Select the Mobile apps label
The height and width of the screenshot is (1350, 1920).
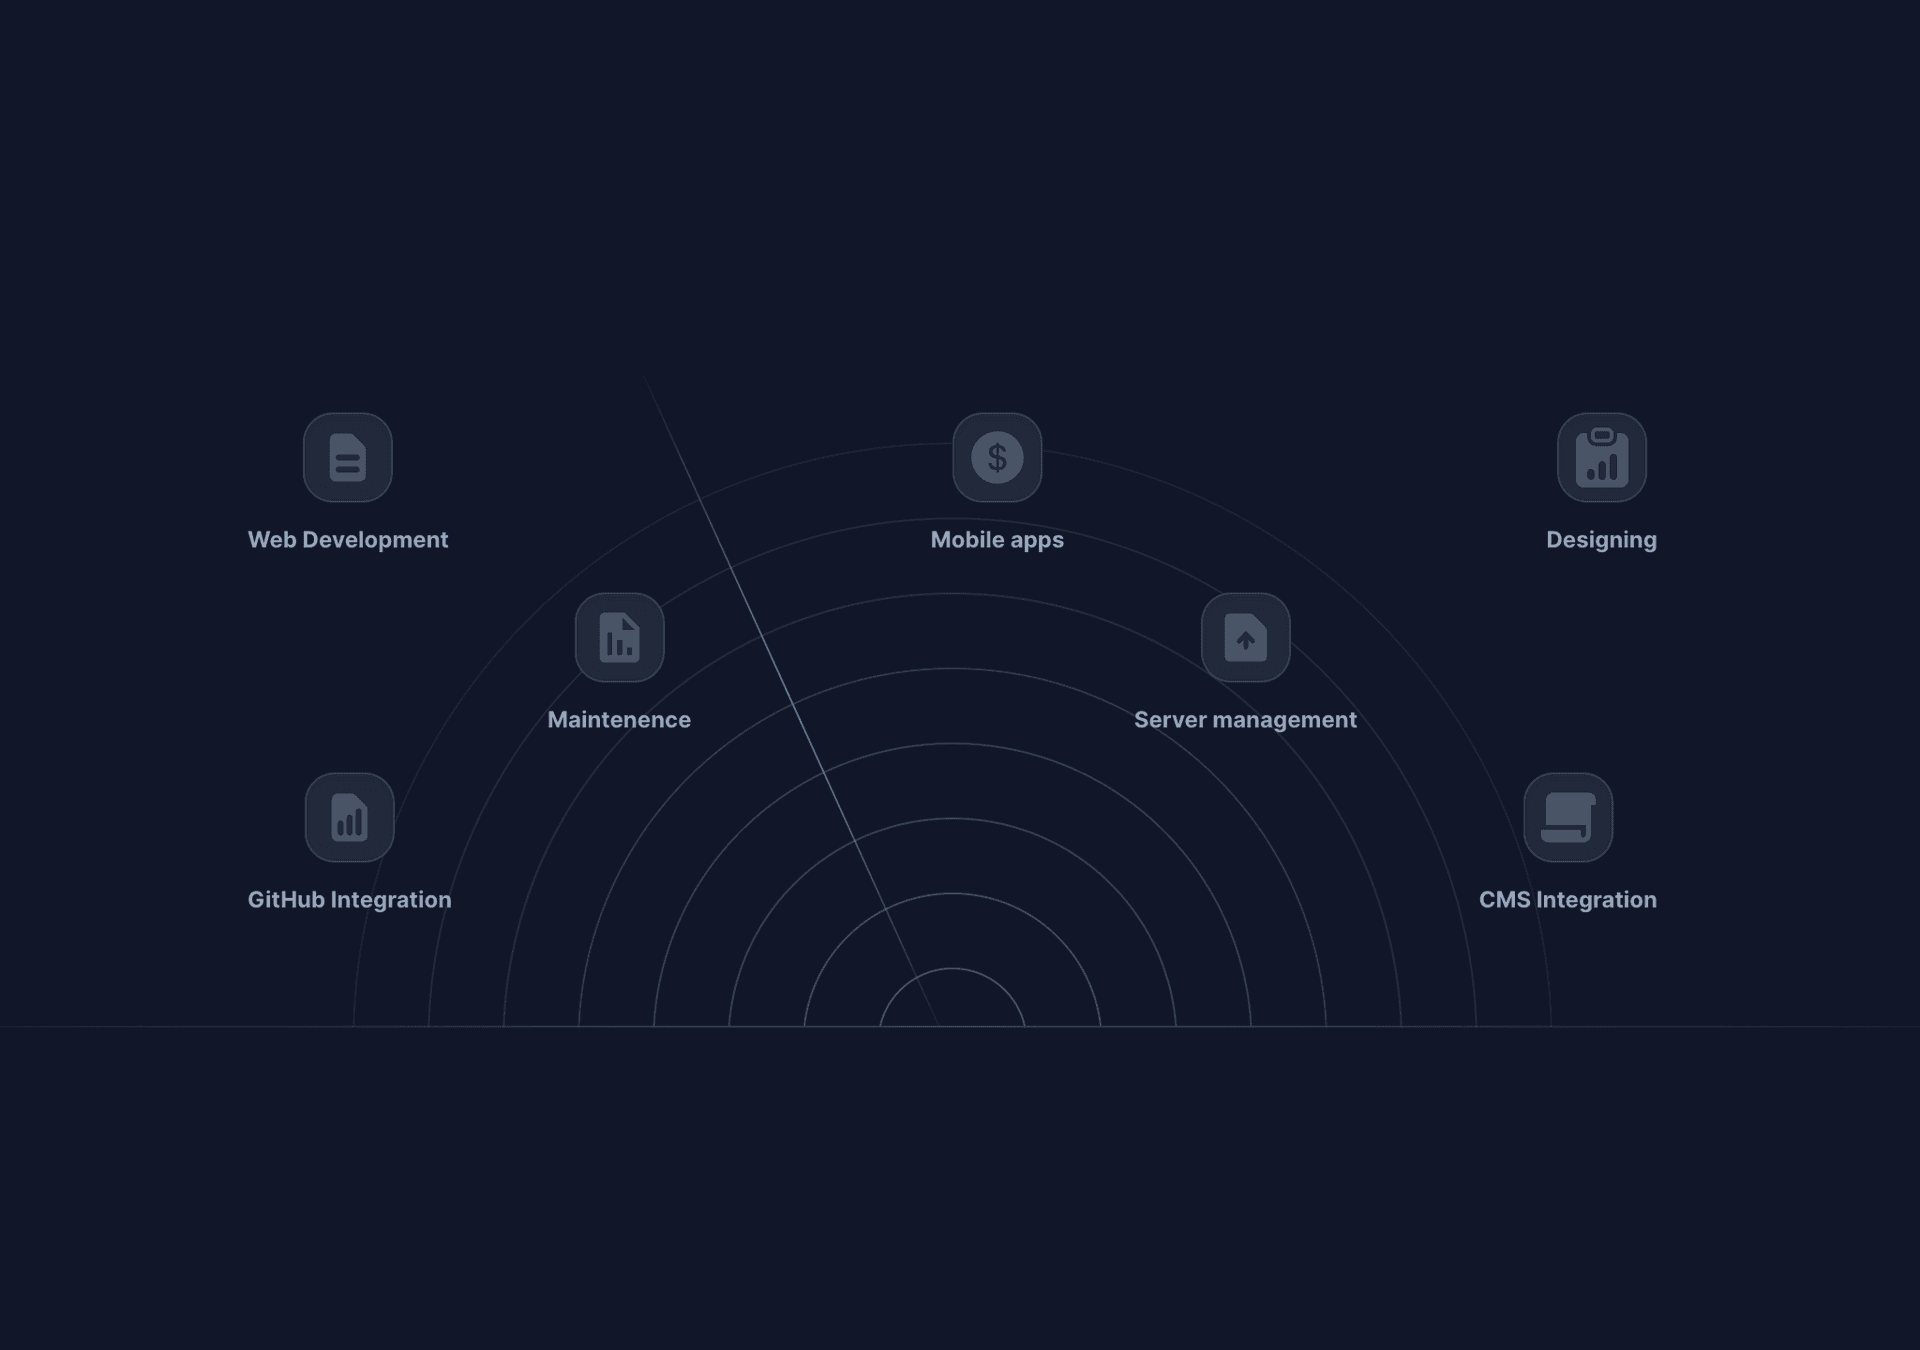pos(997,540)
